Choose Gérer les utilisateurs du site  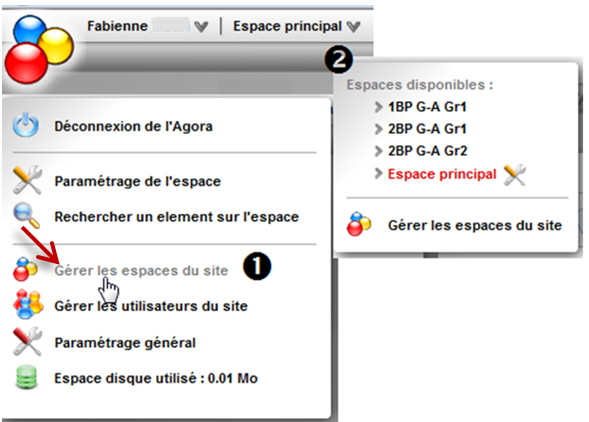click(x=151, y=306)
